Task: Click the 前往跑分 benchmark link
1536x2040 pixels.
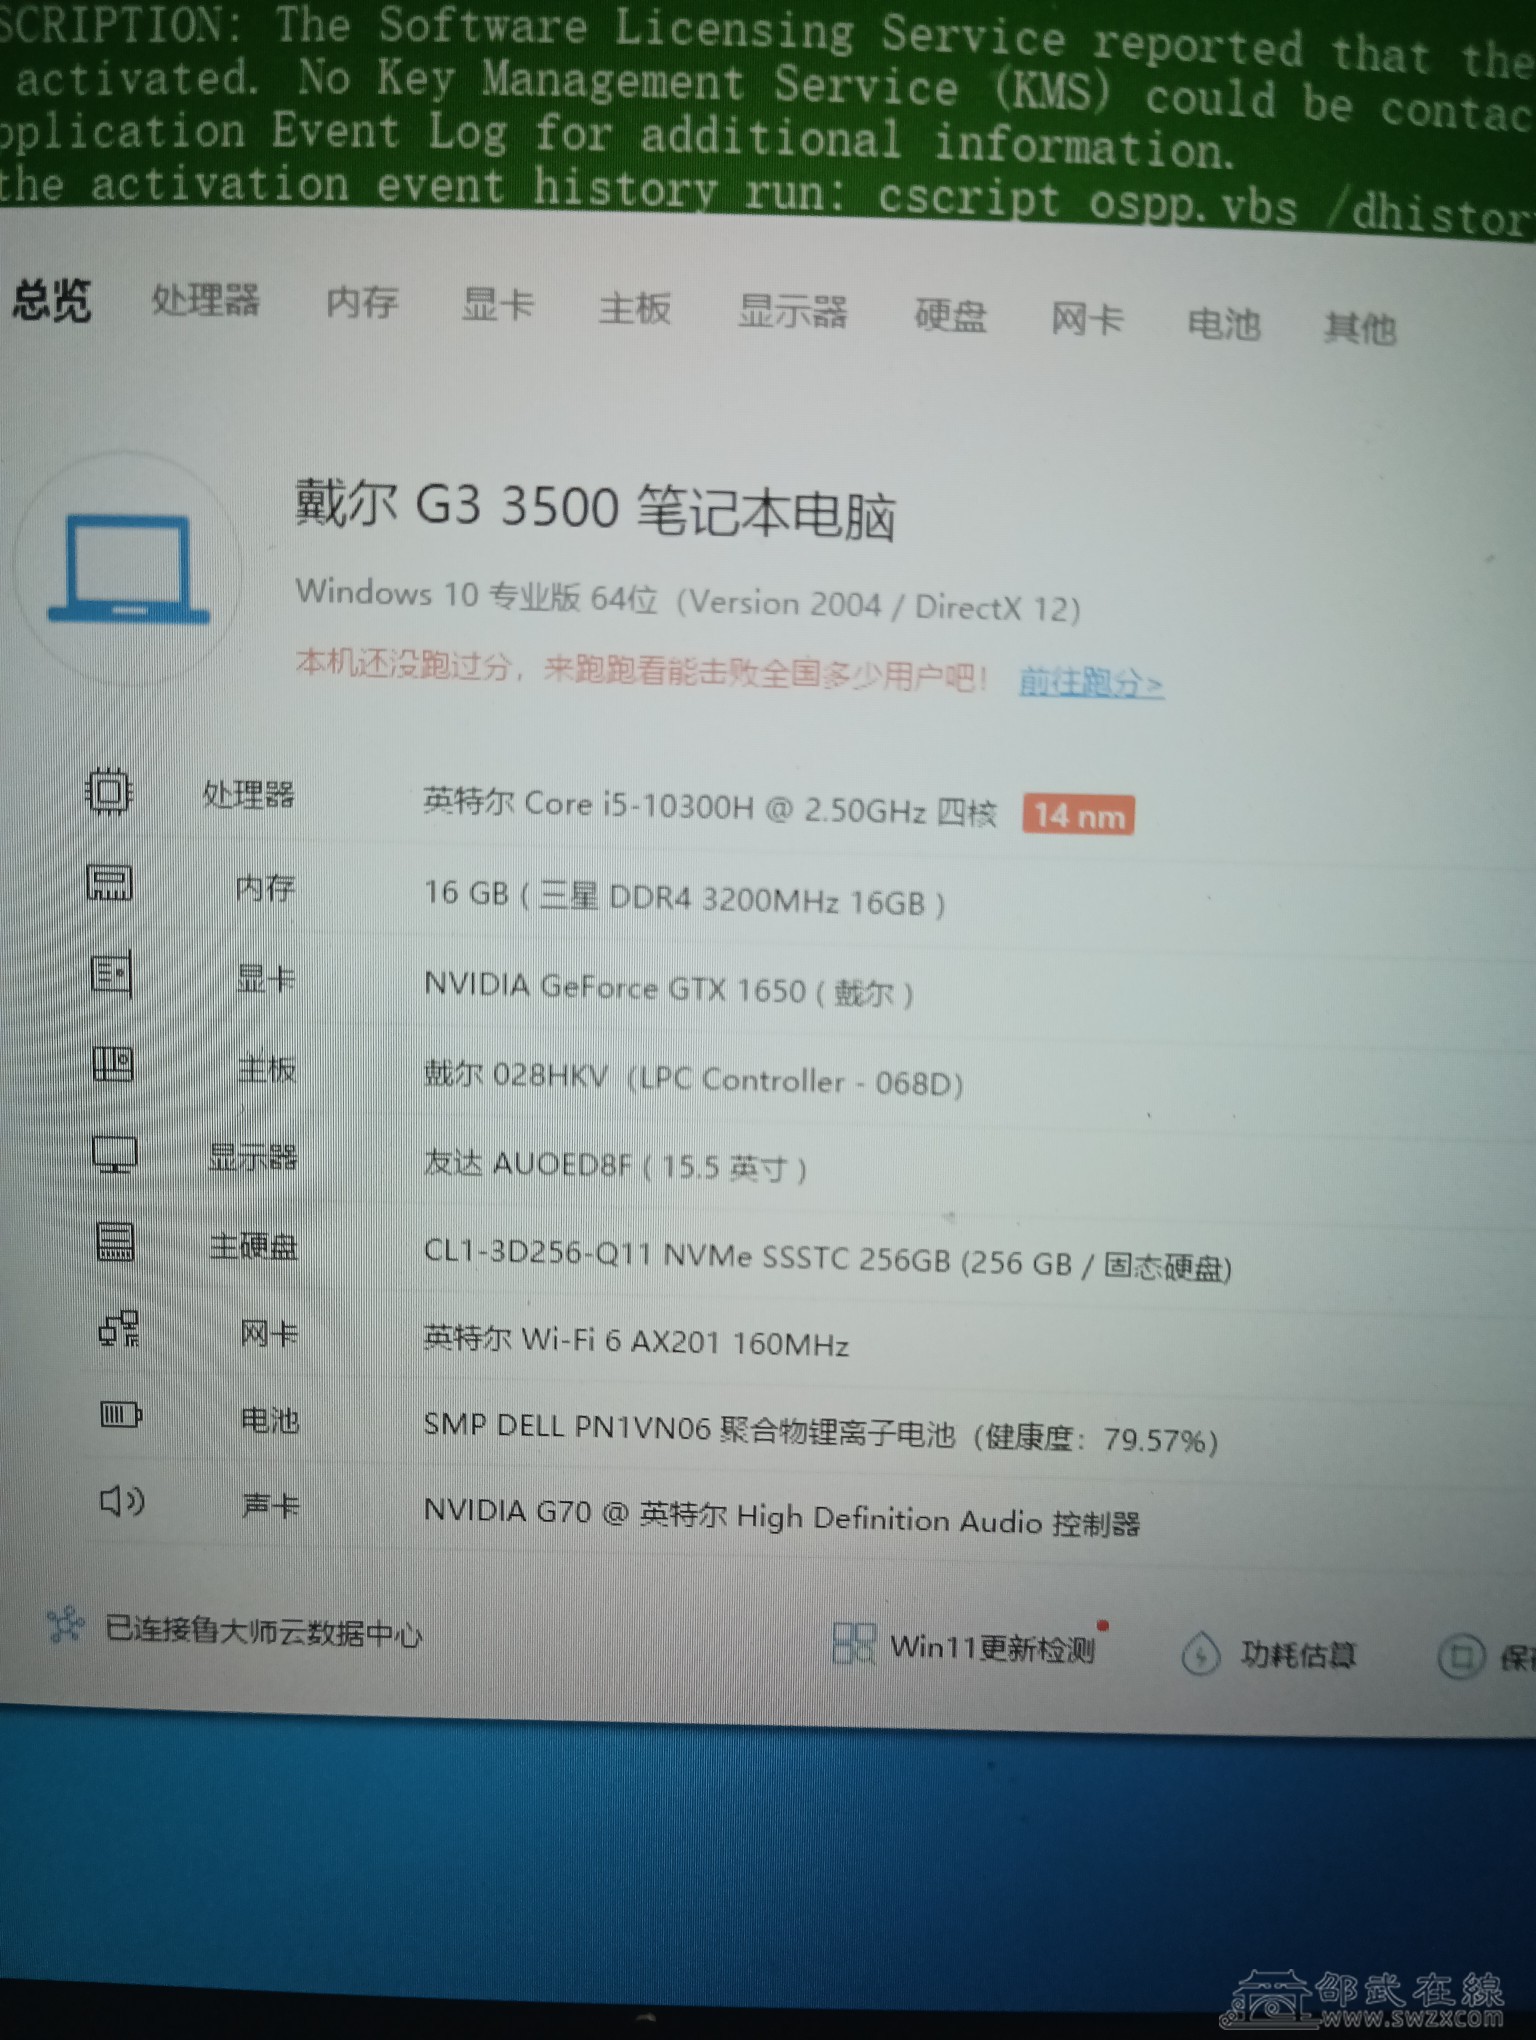Action: (1091, 683)
